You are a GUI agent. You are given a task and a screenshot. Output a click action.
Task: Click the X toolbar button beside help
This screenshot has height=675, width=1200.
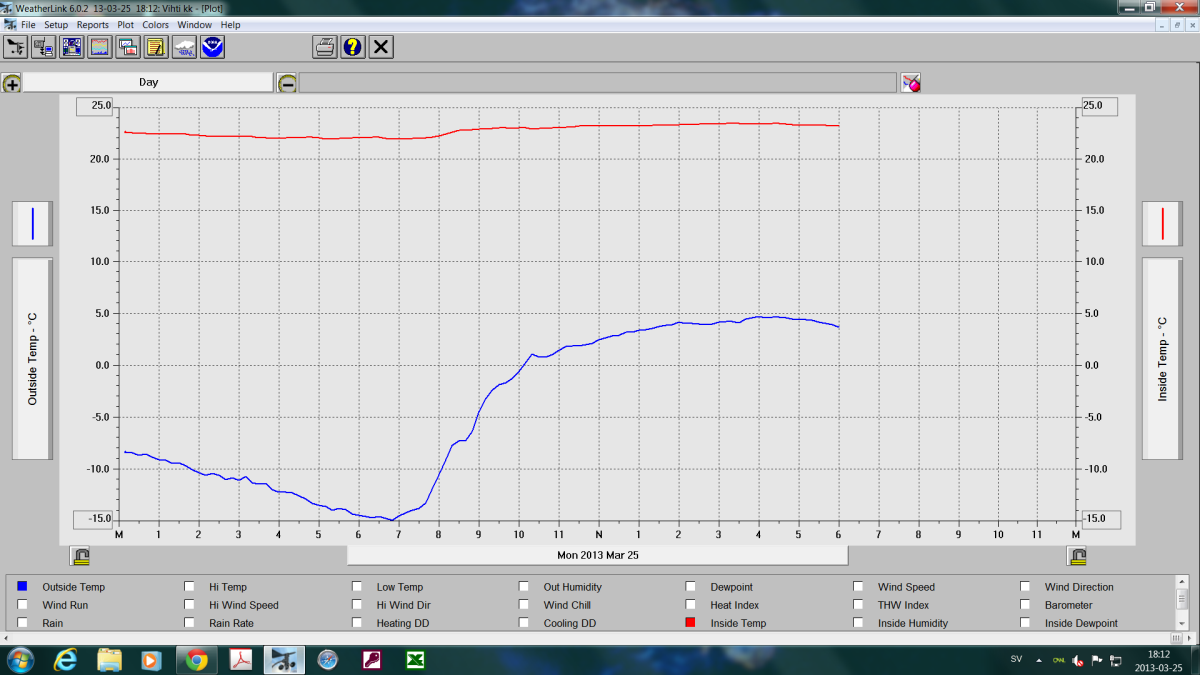(x=381, y=47)
